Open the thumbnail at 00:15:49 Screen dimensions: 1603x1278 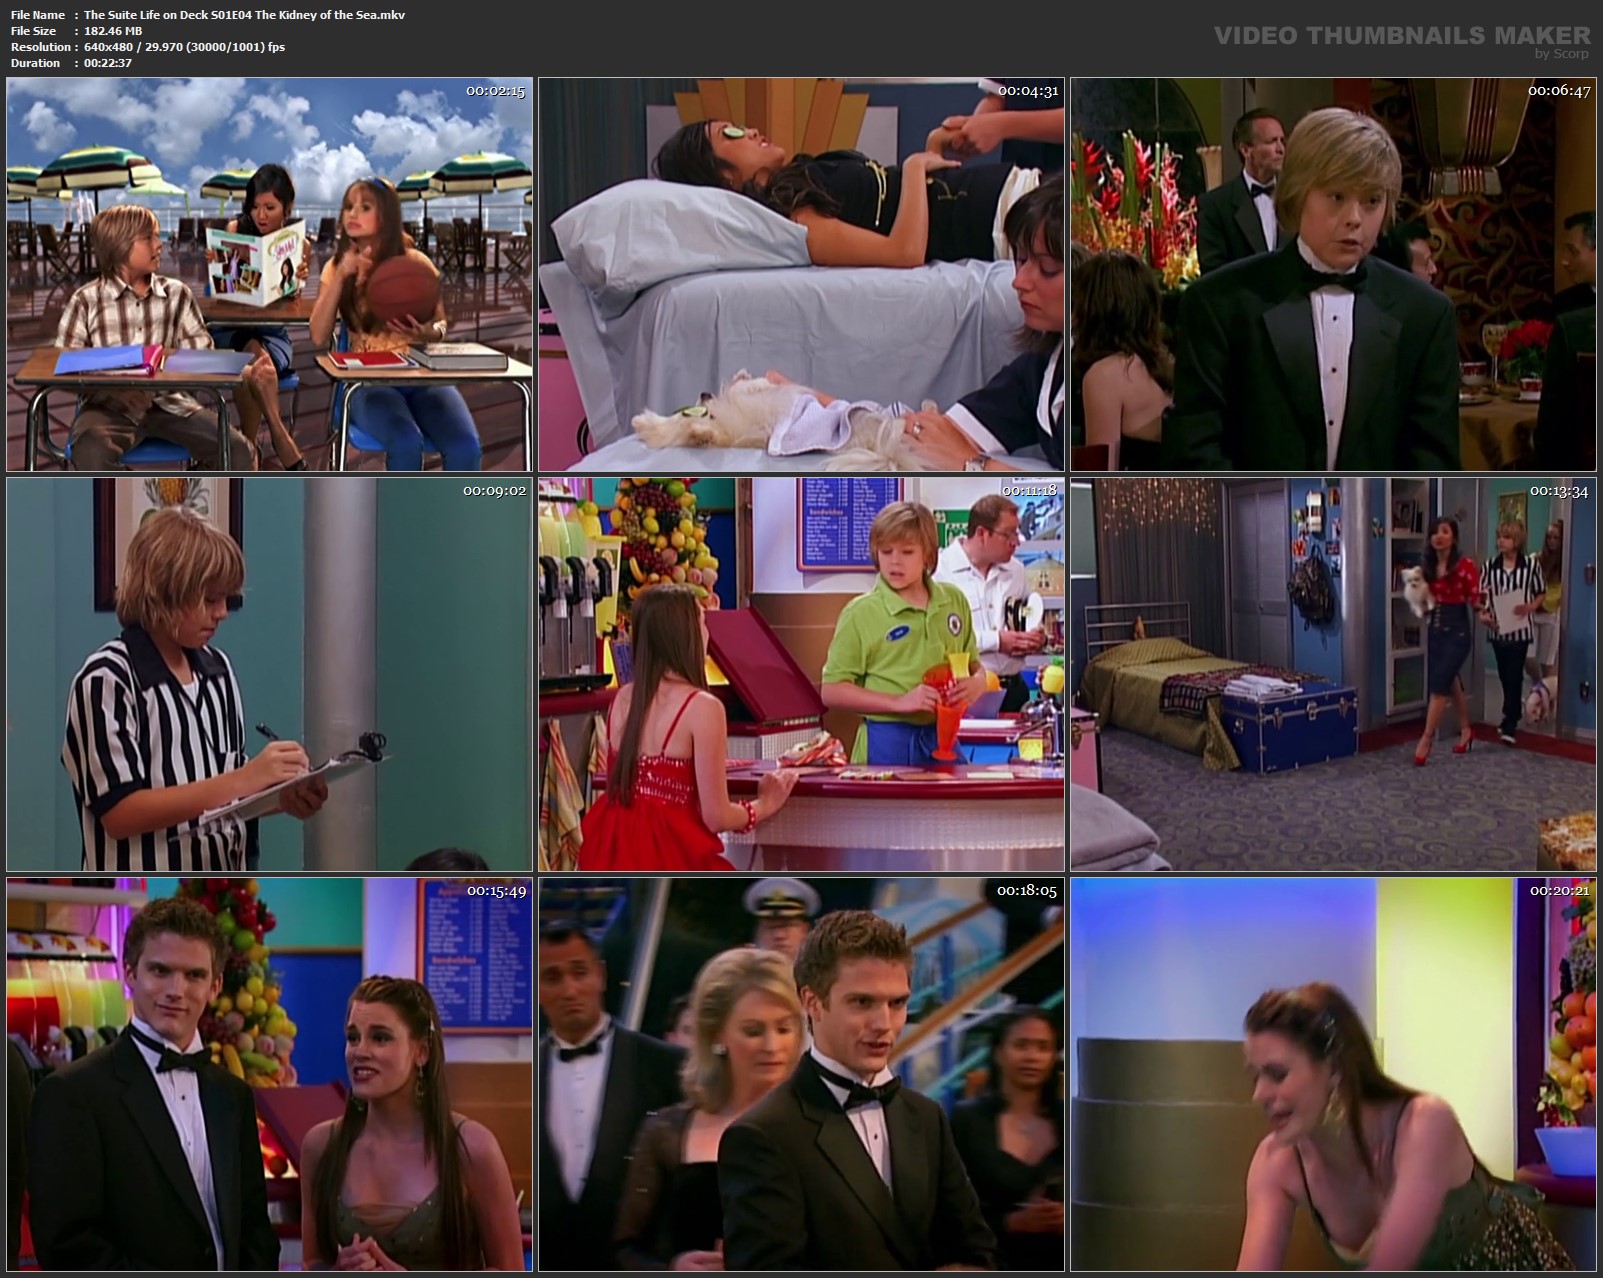(269, 1075)
